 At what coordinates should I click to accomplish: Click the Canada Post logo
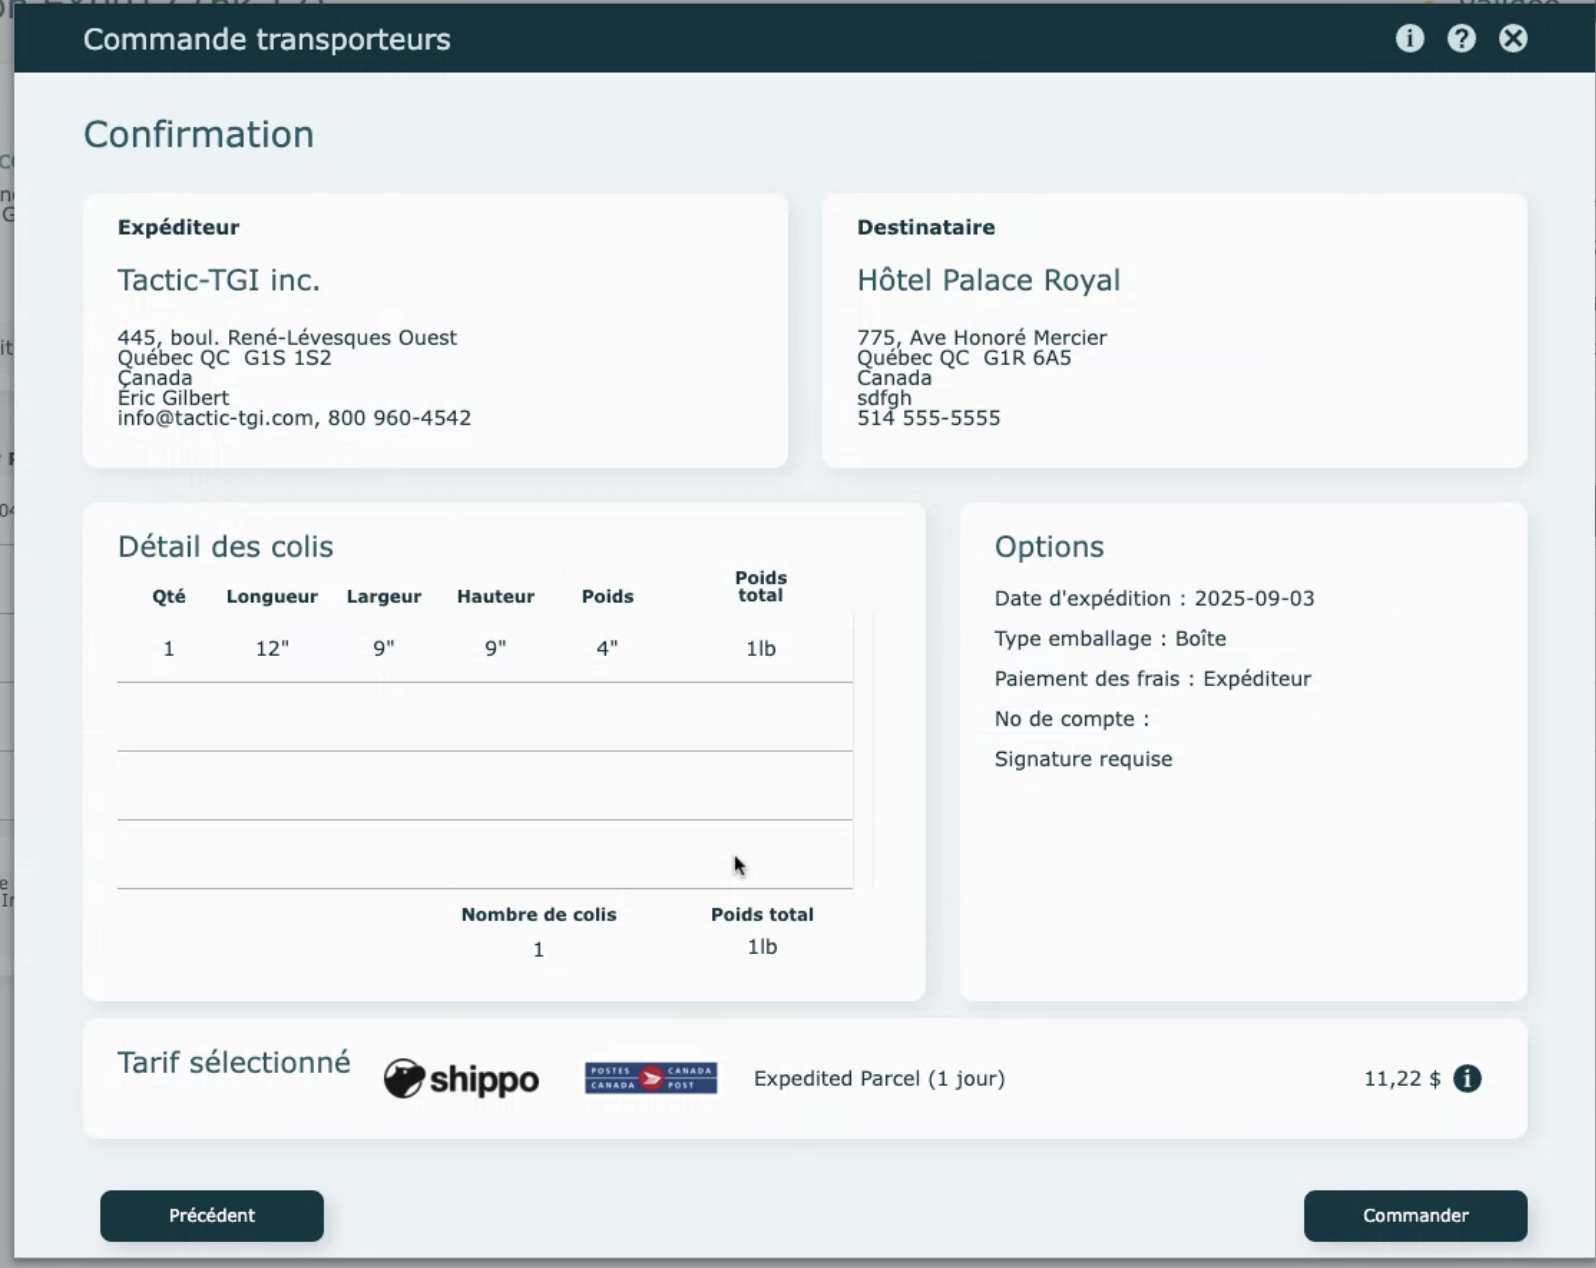[x=651, y=1078]
